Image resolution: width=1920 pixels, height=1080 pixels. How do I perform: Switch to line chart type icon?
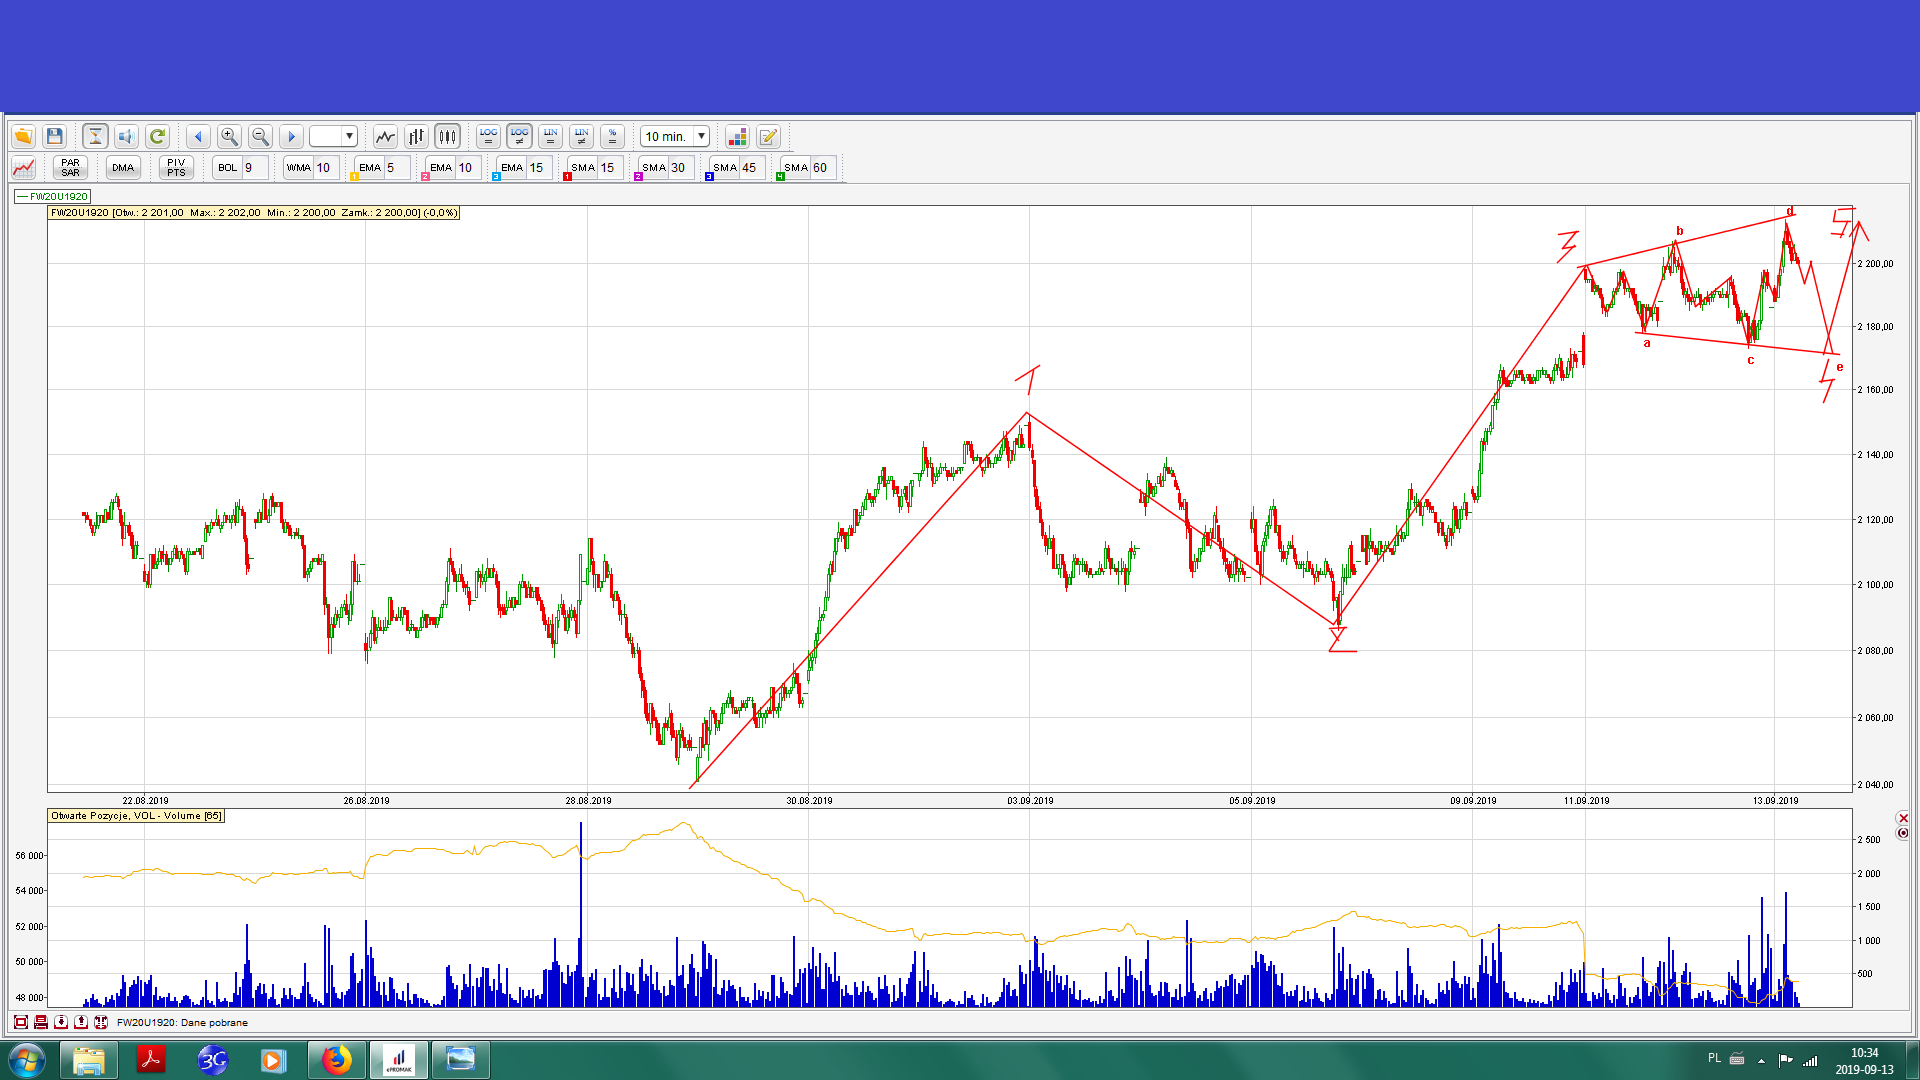385,137
